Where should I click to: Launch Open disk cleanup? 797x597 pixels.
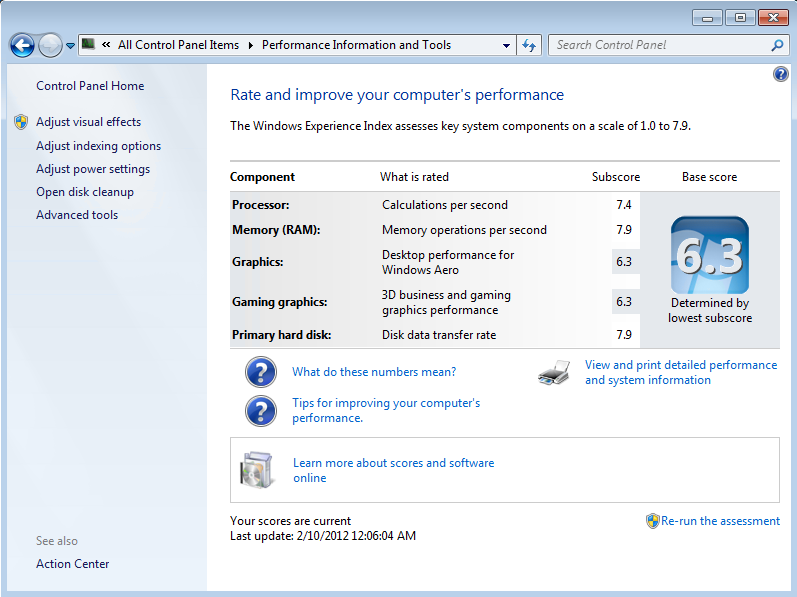85,192
